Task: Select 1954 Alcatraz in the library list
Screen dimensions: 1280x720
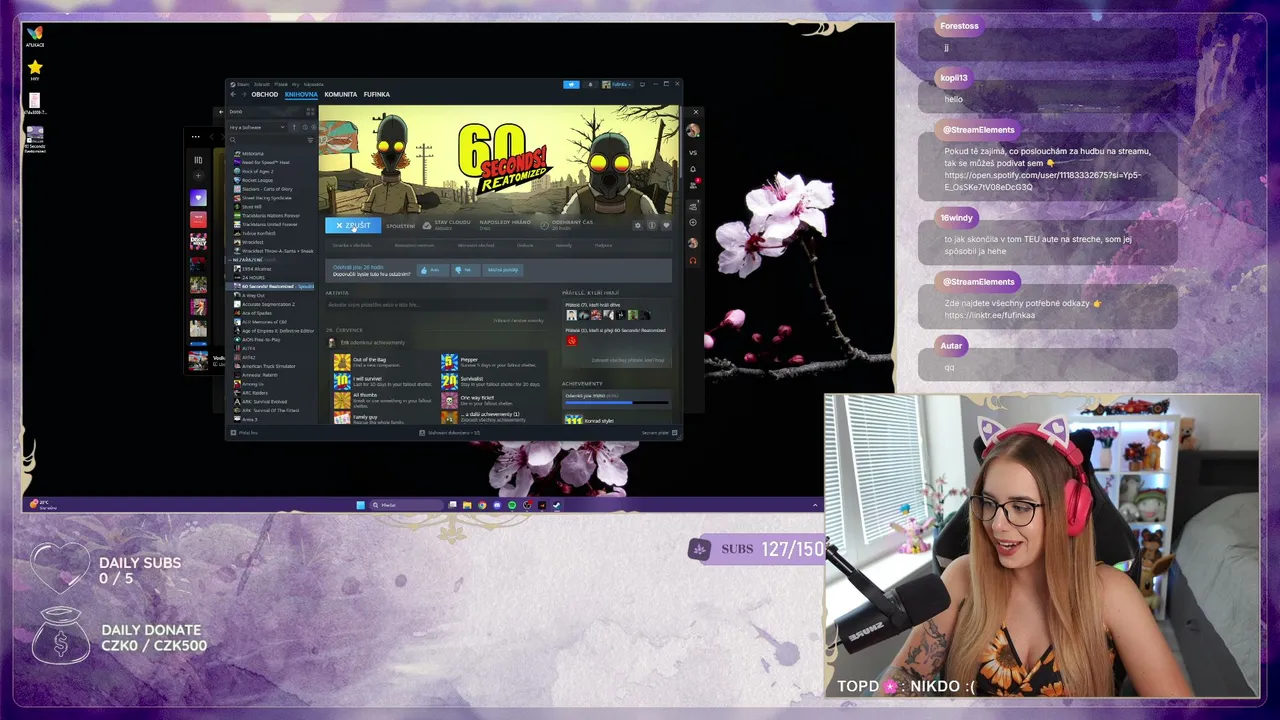Action: coord(252,269)
